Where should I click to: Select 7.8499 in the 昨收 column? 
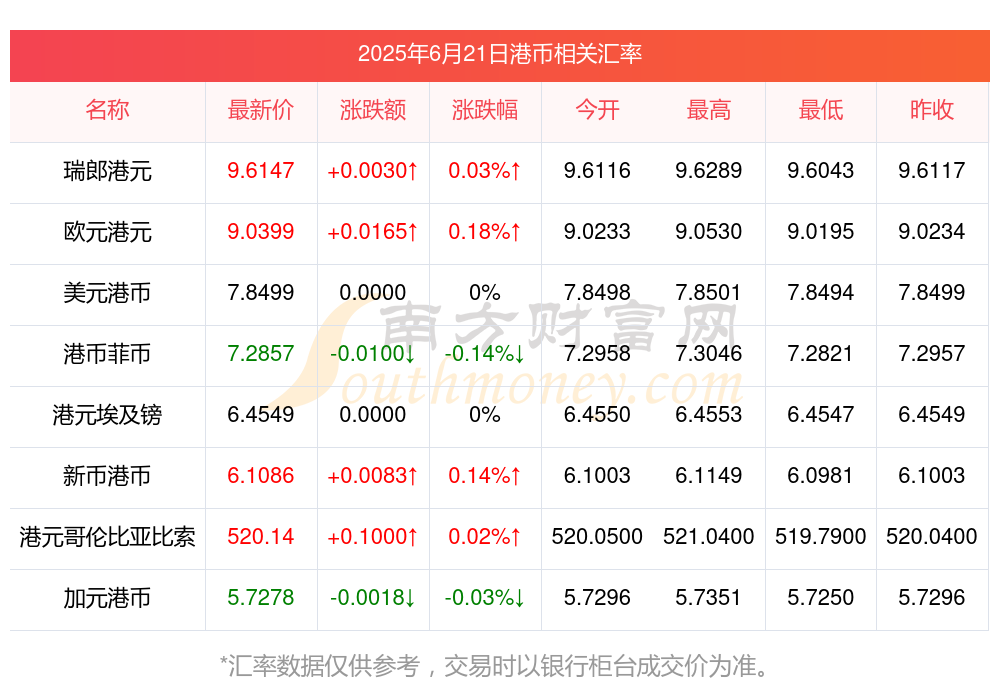coord(932,292)
